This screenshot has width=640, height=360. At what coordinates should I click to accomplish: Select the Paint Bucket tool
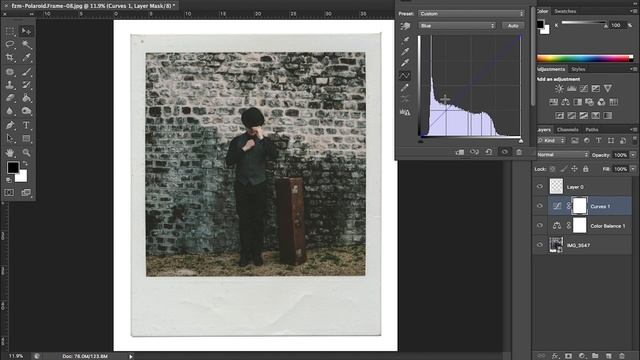tap(26, 98)
